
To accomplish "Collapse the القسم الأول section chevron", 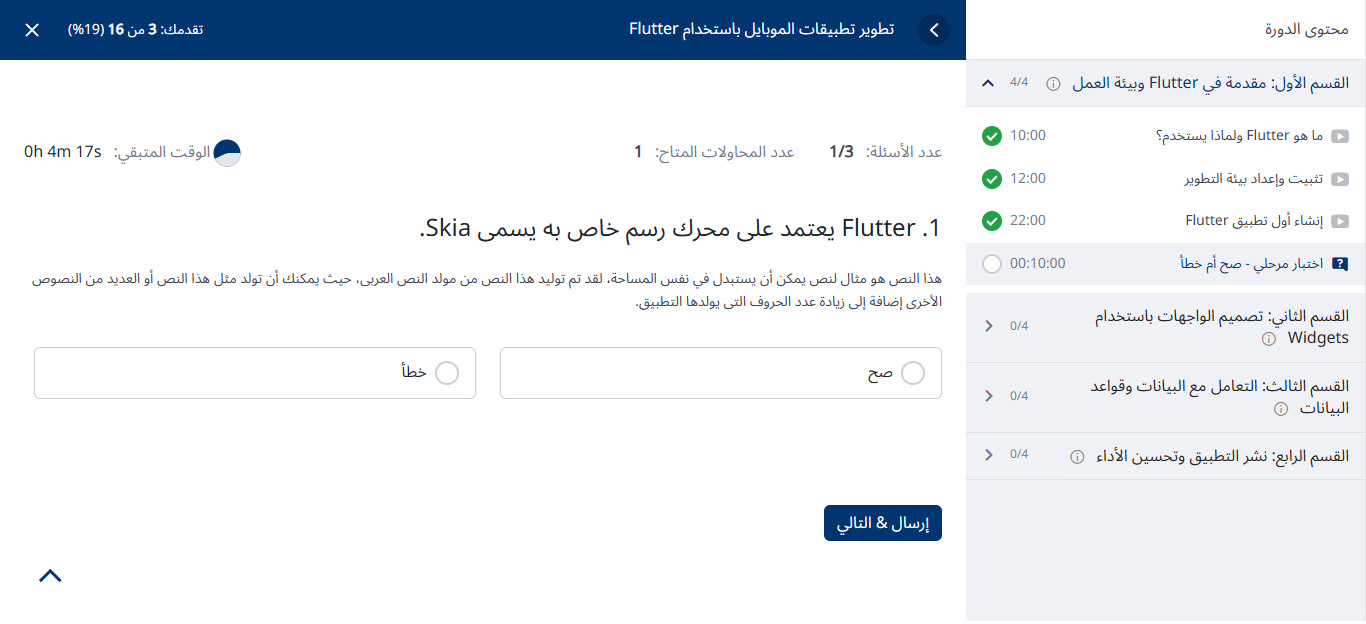I will tap(989, 83).
